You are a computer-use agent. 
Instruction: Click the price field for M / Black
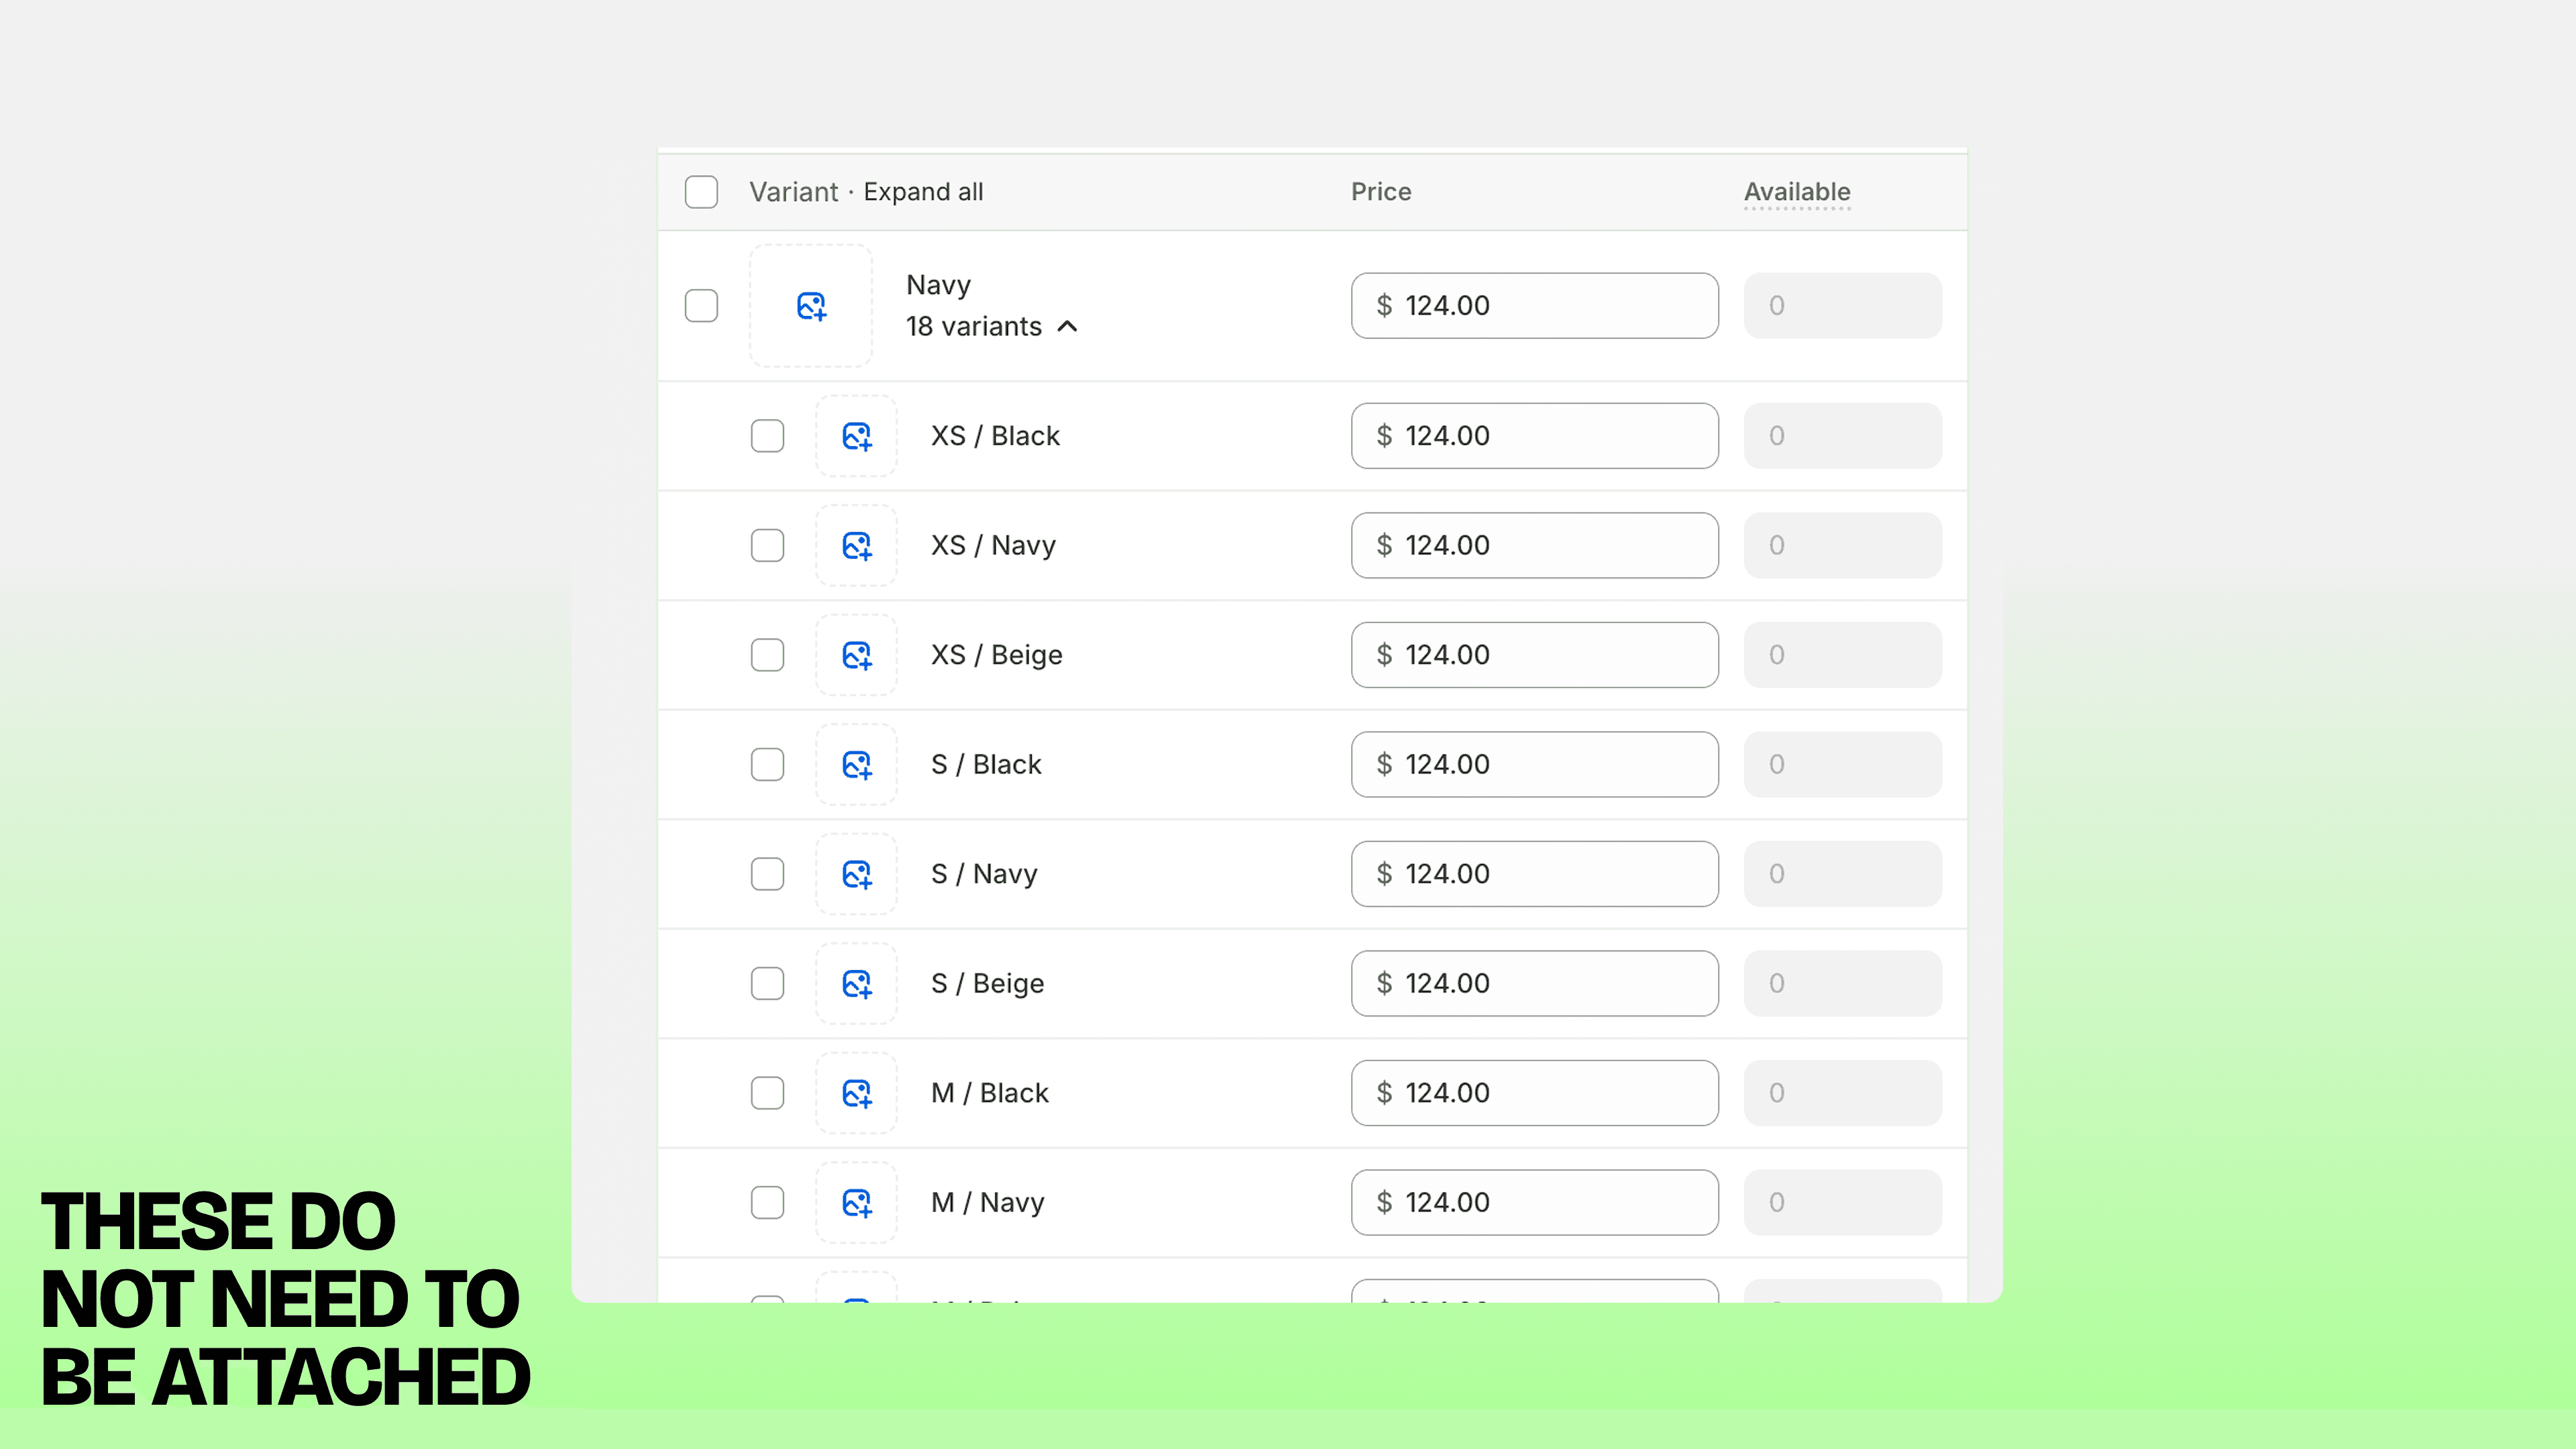click(1534, 1093)
